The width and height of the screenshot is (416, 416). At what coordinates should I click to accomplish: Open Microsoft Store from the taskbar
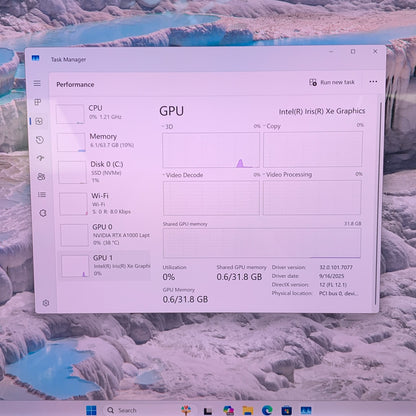[286, 410]
